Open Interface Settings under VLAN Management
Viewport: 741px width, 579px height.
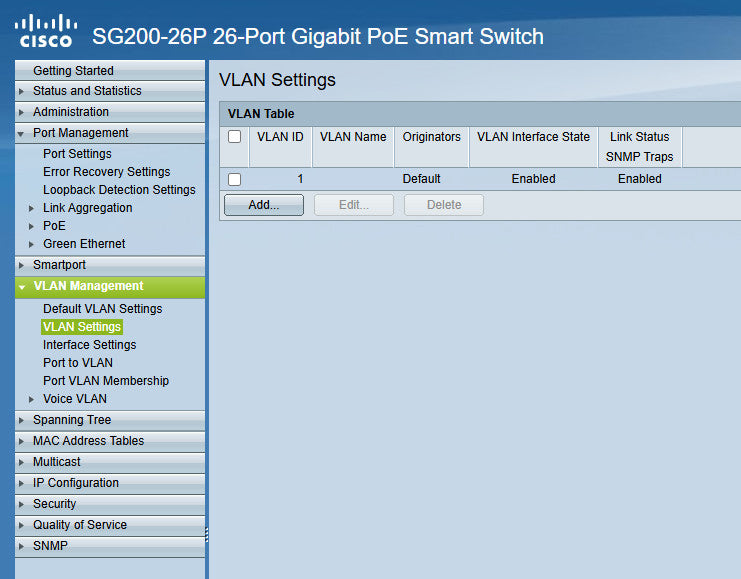click(89, 345)
